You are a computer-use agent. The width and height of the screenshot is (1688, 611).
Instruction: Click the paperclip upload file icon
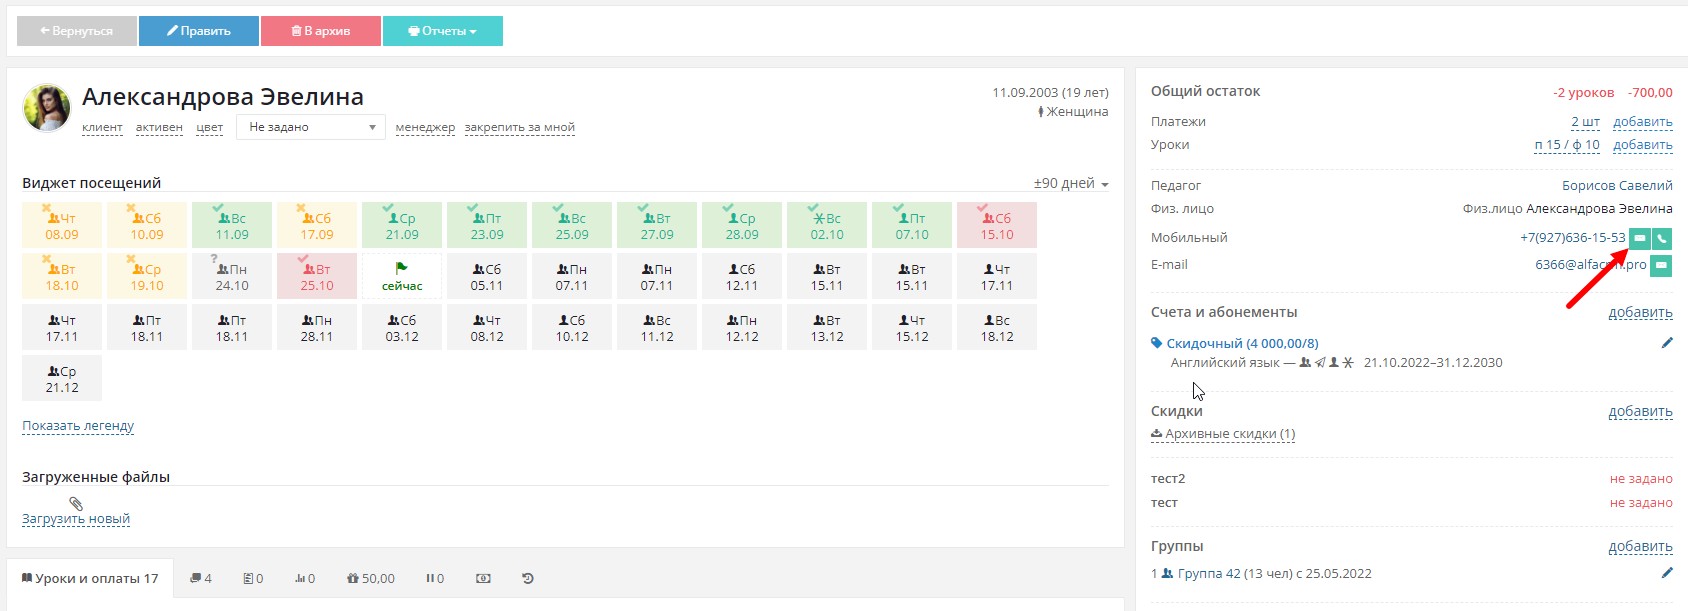(76, 504)
